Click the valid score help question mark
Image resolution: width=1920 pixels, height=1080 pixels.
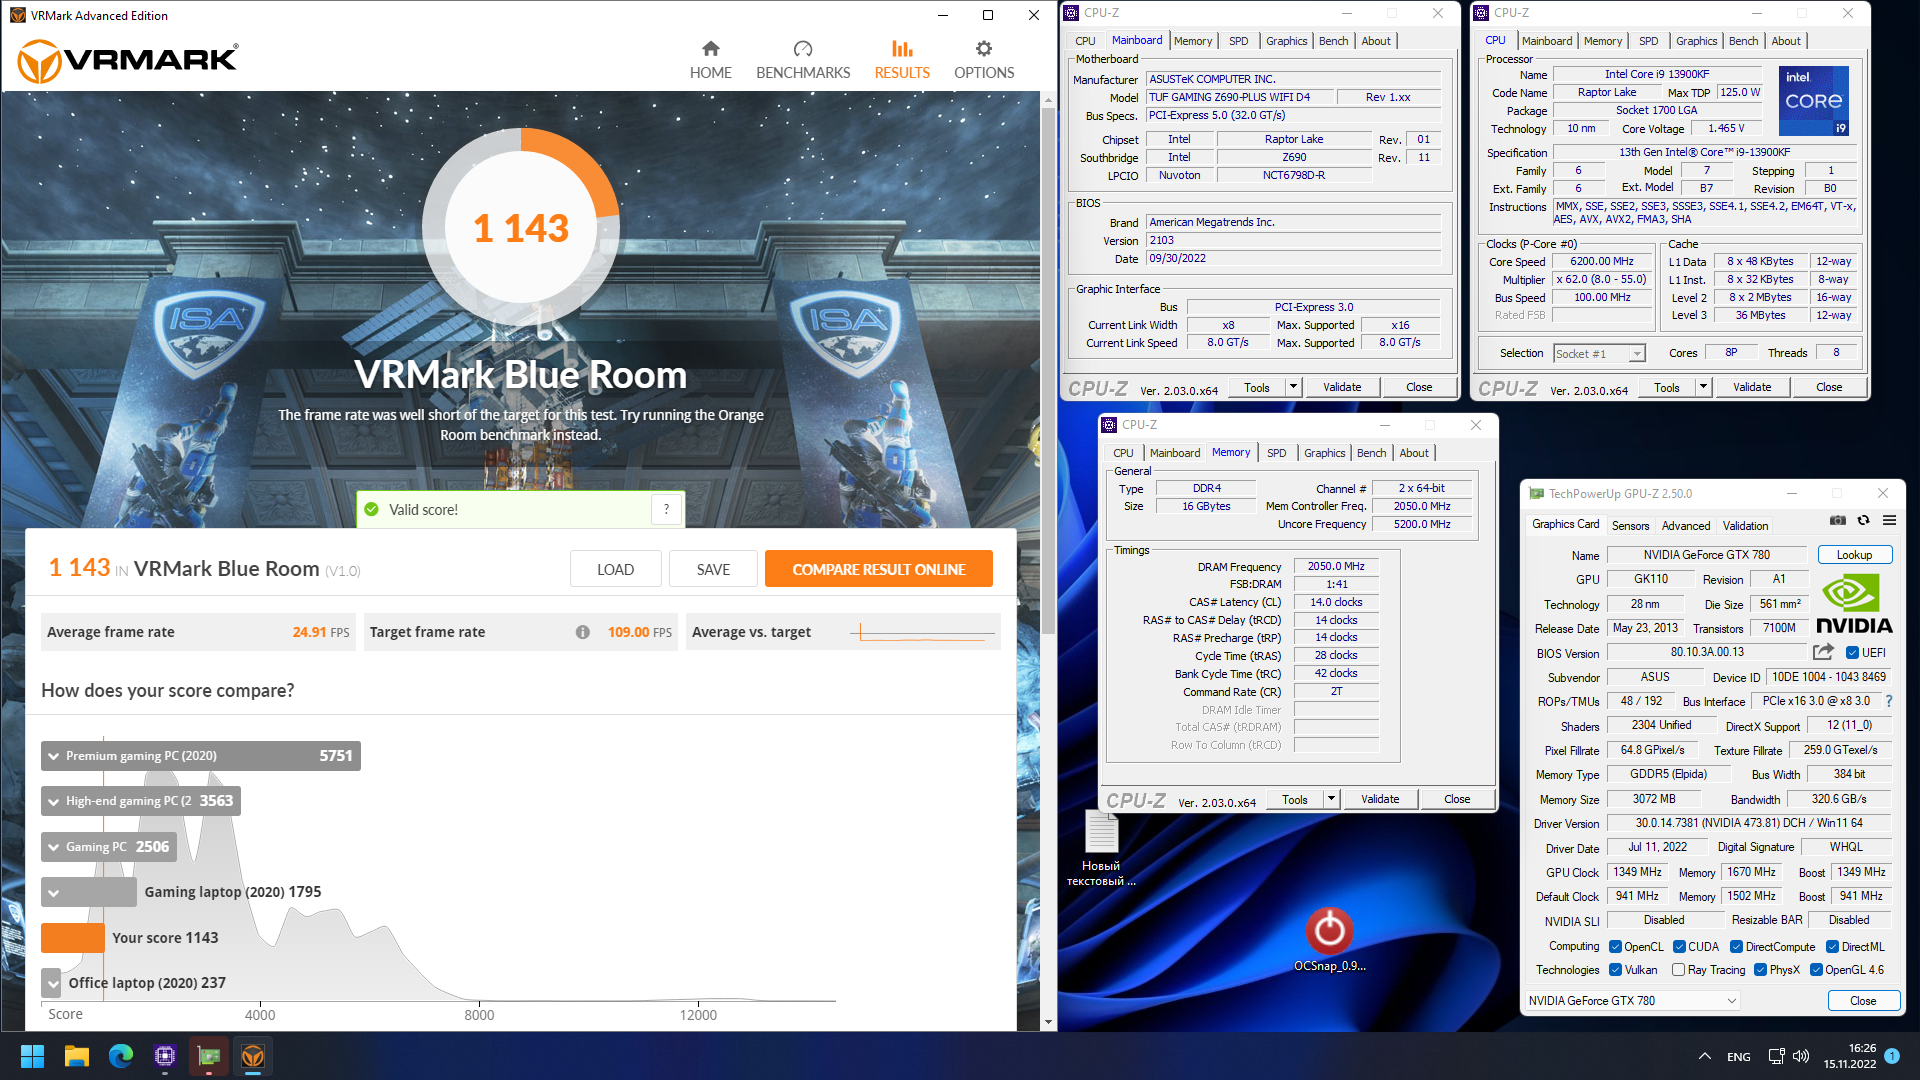pos(666,510)
